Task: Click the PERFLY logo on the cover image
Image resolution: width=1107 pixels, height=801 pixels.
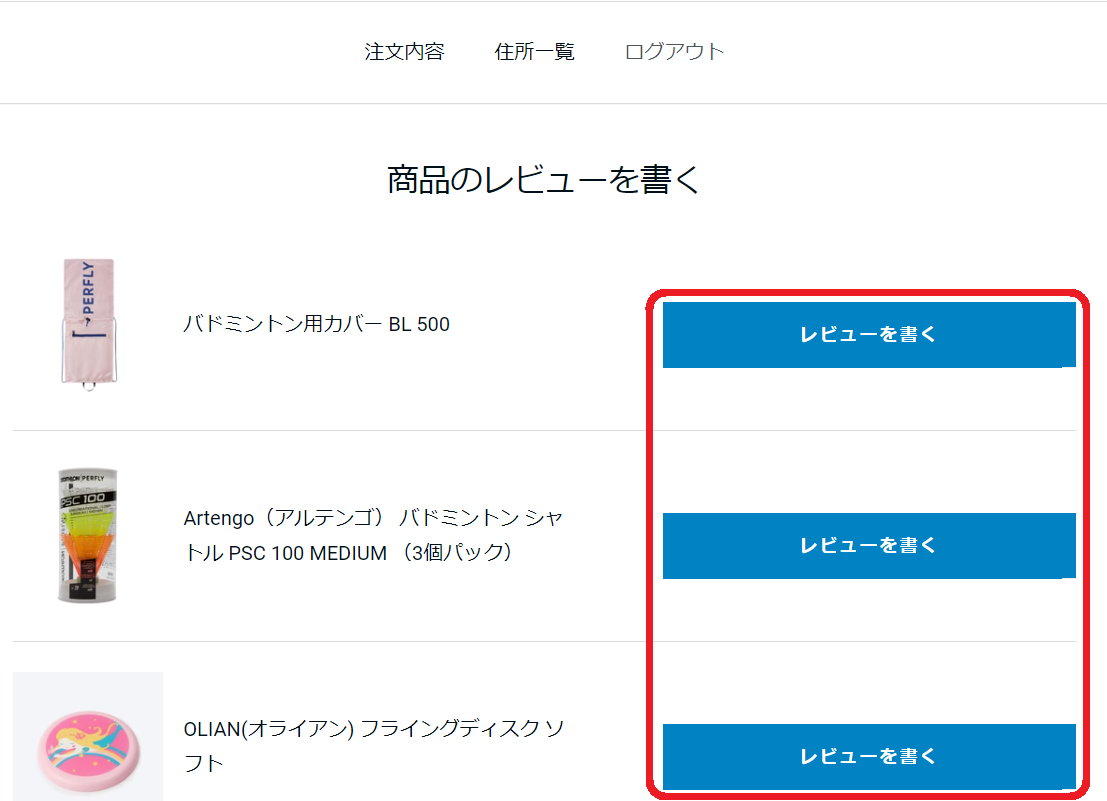Action: [x=88, y=288]
